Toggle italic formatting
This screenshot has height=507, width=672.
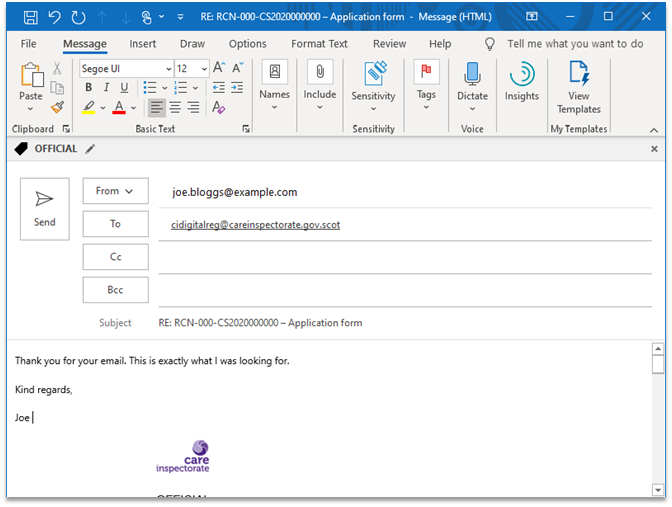pos(106,87)
